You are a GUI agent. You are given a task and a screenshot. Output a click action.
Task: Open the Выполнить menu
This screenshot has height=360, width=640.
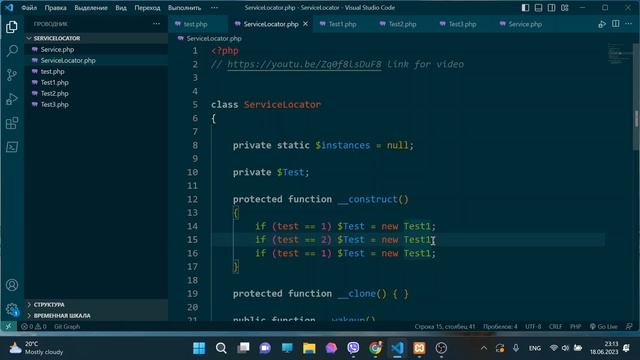(184, 8)
